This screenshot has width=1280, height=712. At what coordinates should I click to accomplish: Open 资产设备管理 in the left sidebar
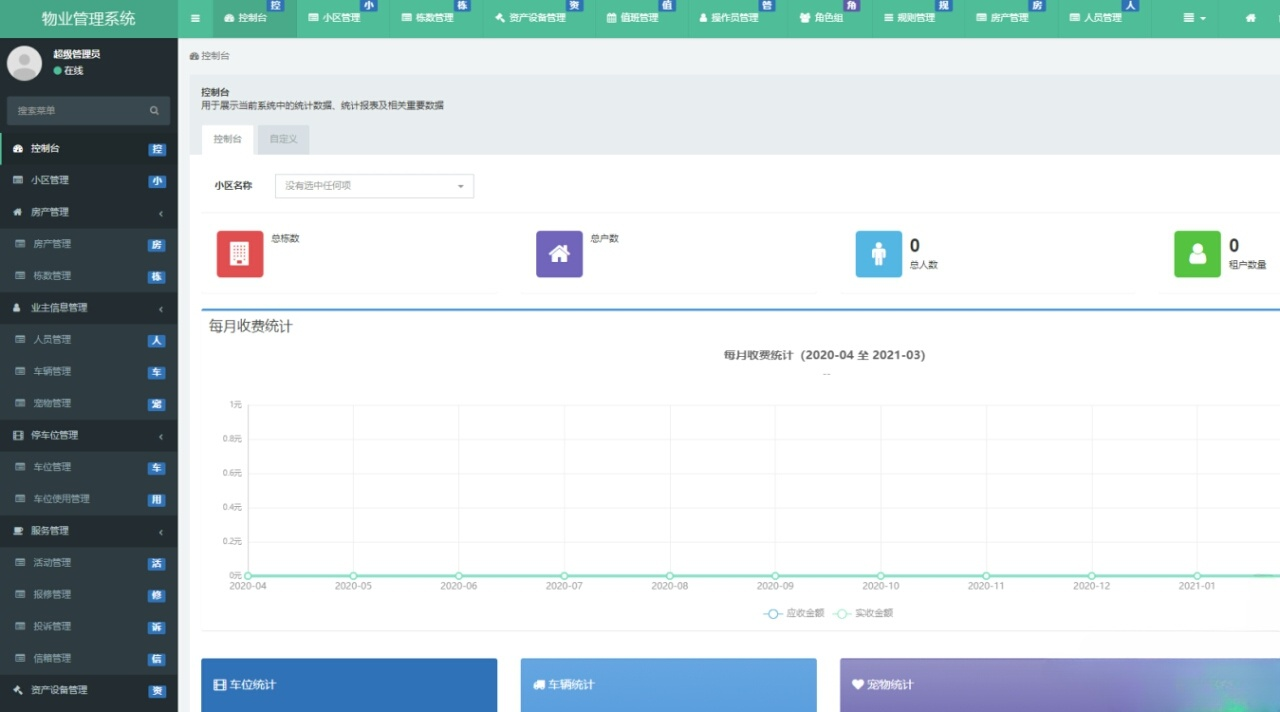click(x=89, y=691)
